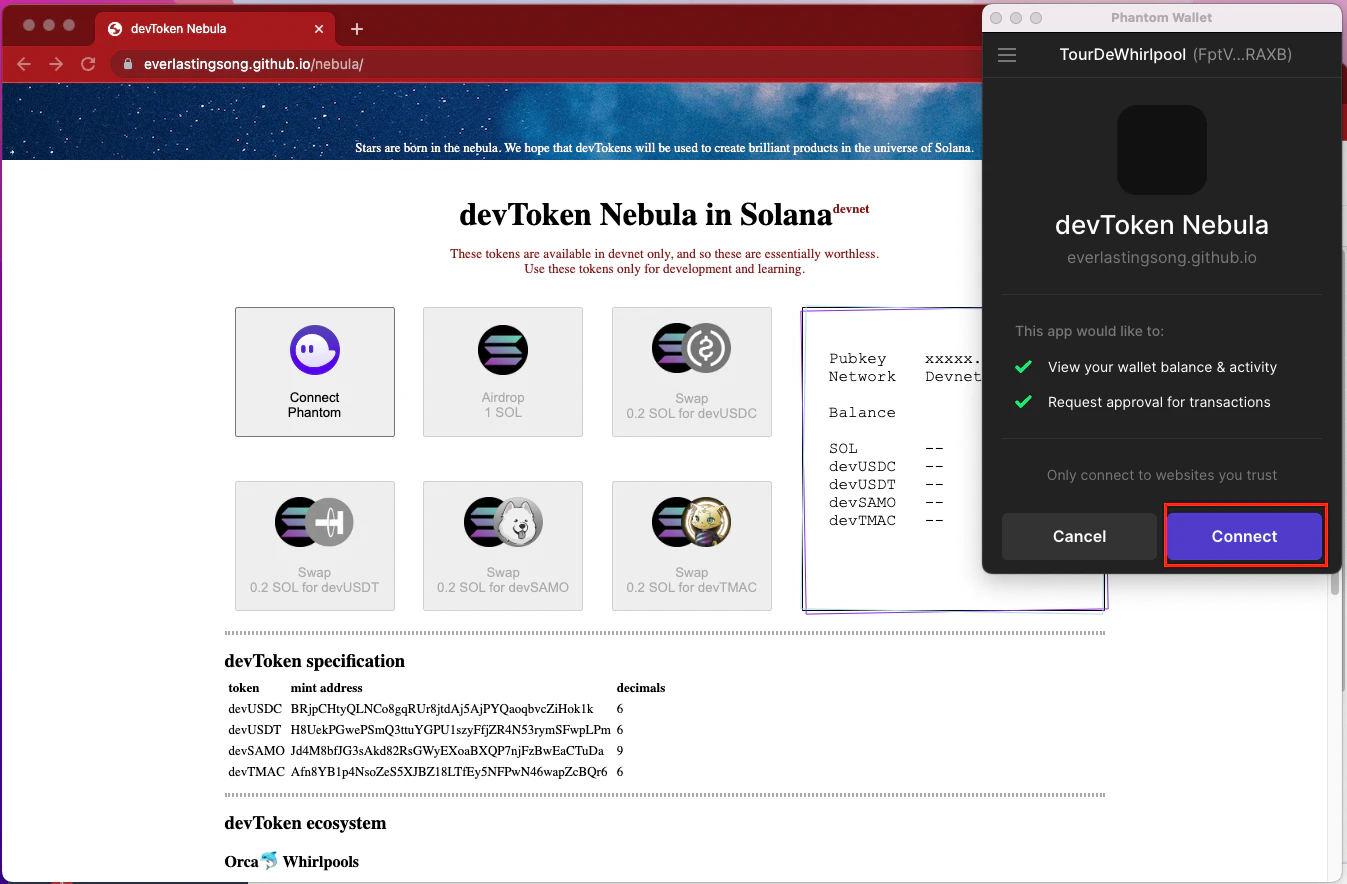This screenshot has width=1347, height=884.
Task: Click the 'devToken specification' heading
Action: (x=315, y=661)
